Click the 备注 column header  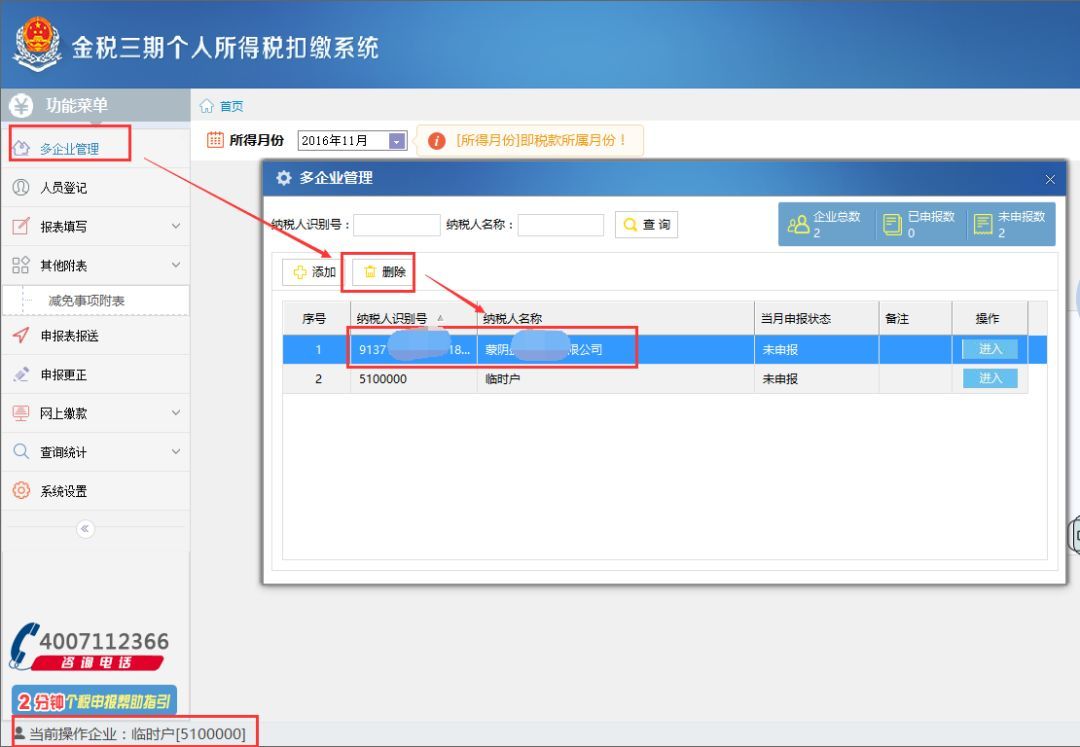pyautogui.click(x=915, y=318)
